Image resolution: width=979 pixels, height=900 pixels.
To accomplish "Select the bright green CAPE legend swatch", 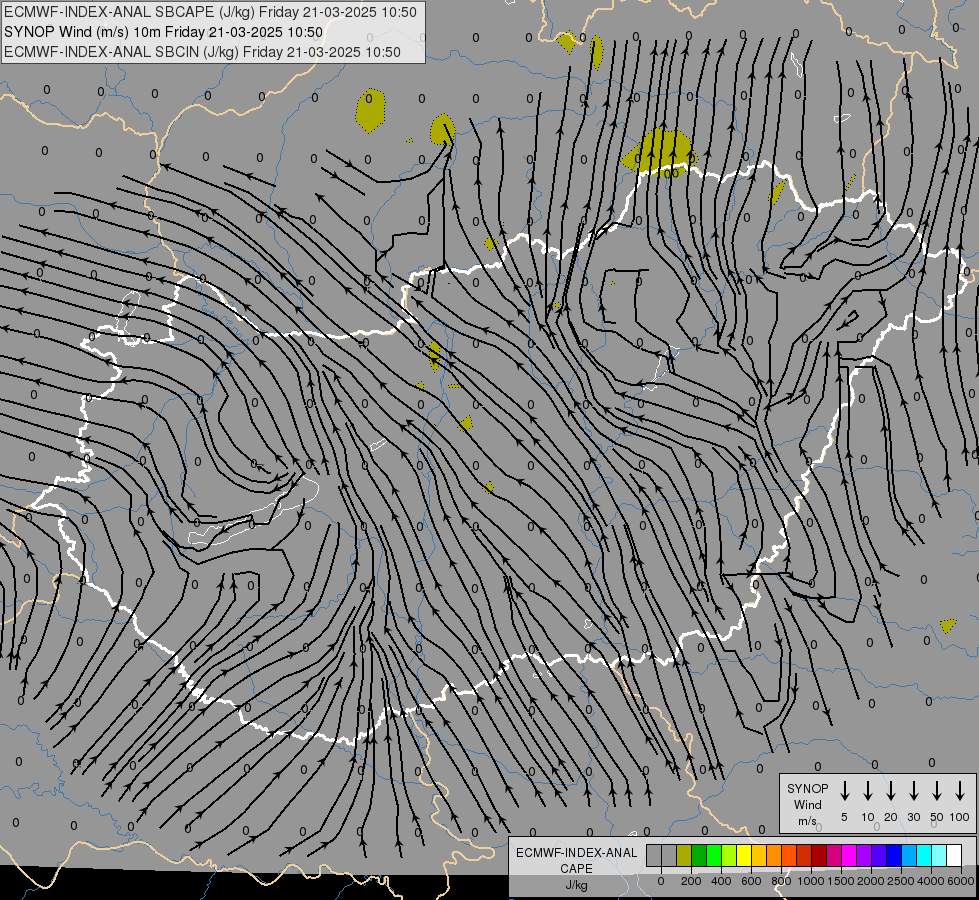I will 714,855.
